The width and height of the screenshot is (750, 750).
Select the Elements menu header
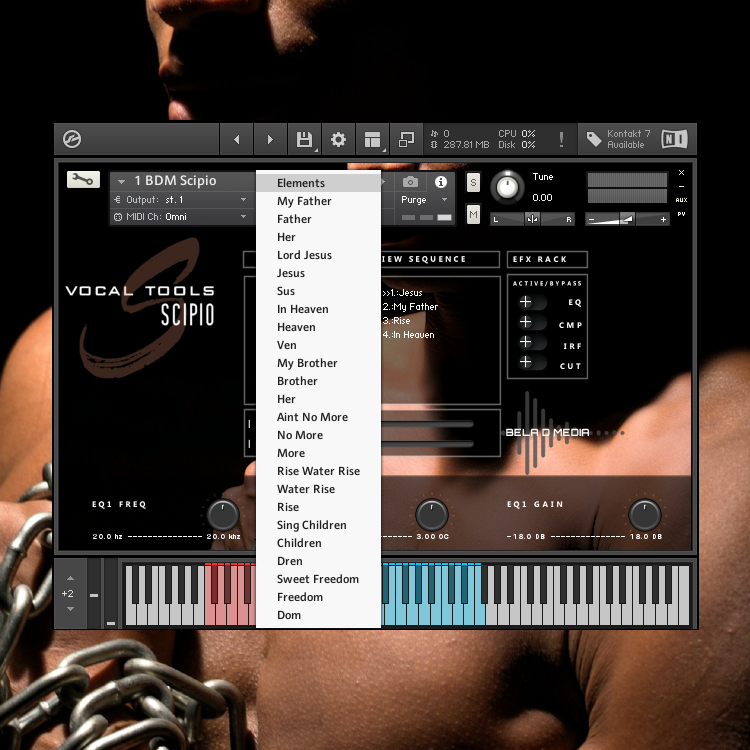(318, 183)
